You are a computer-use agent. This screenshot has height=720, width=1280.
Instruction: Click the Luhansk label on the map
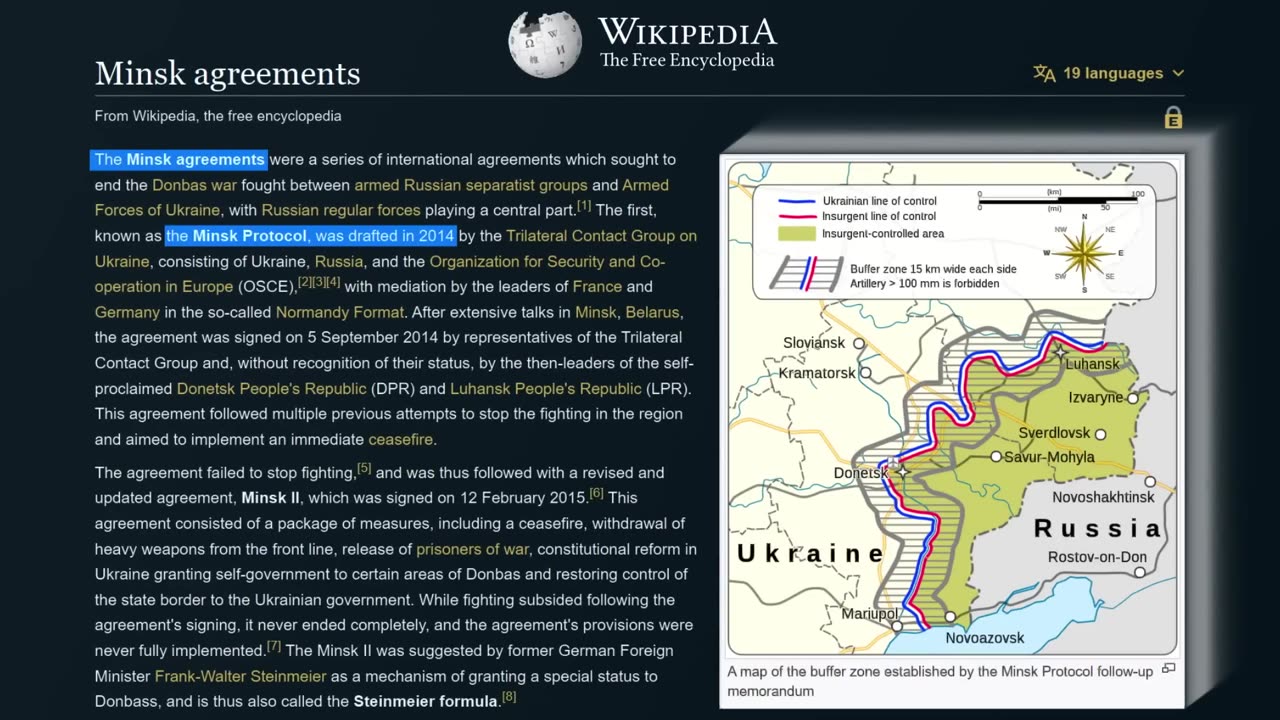tap(1092, 364)
